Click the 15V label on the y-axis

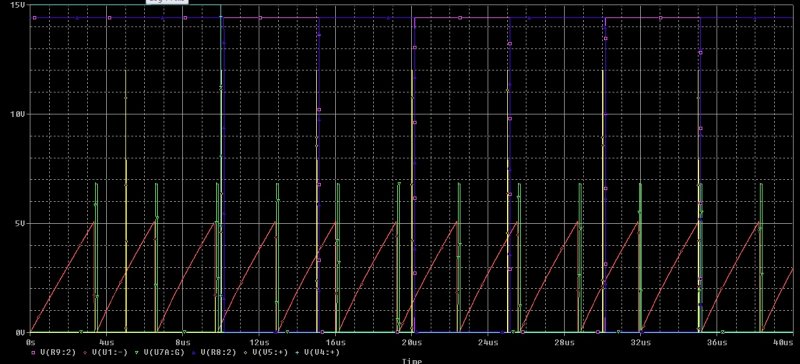coord(17,5)
